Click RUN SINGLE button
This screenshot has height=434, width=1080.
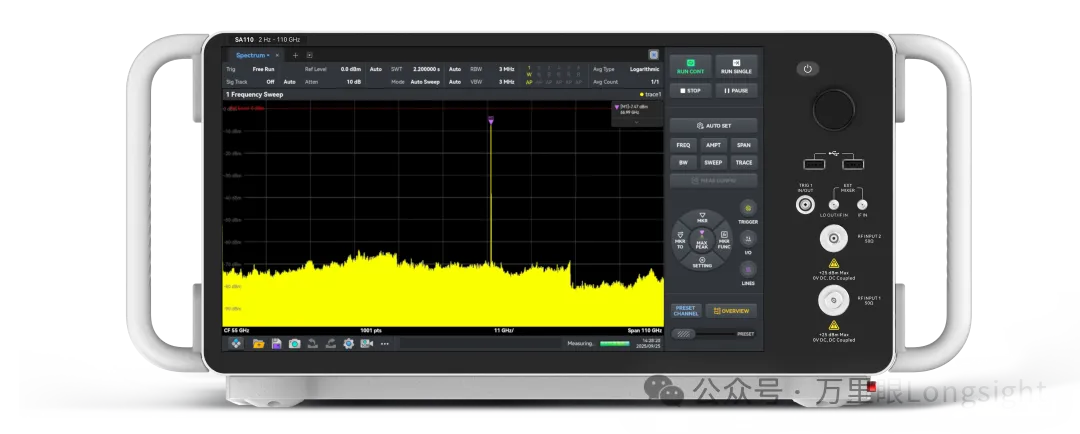[x=736, y=66]
